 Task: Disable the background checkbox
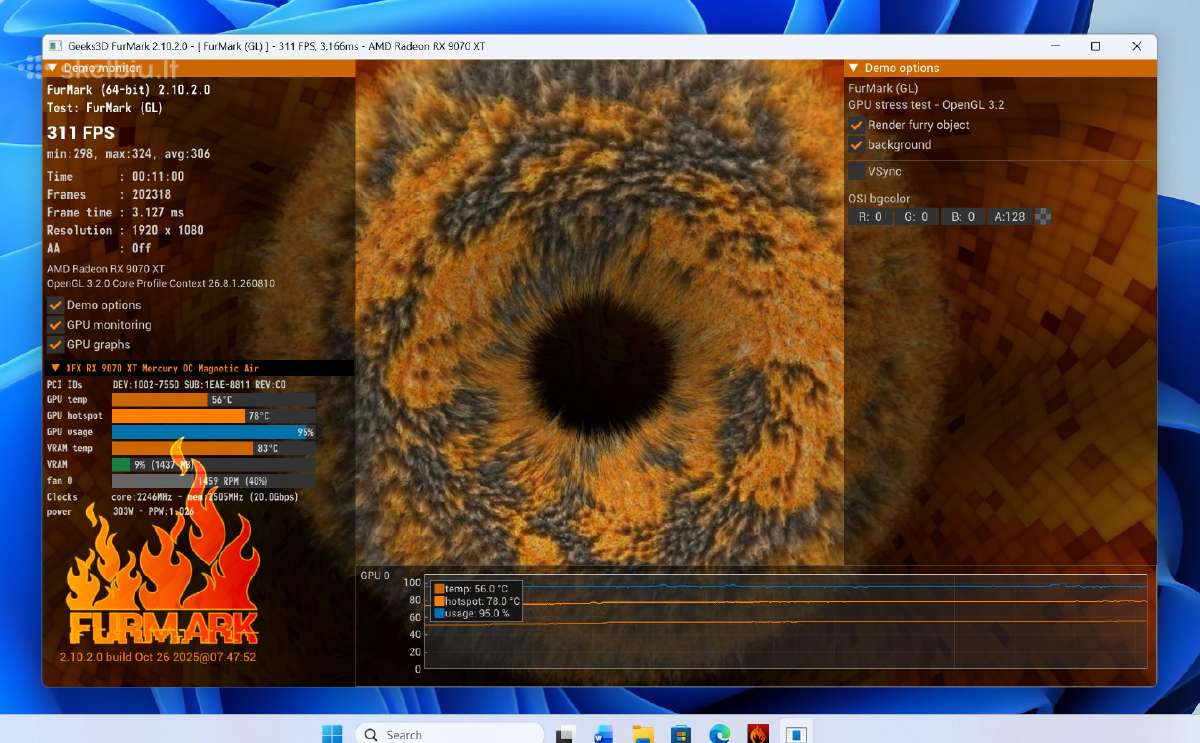pyautogui.click(x=857, y=145)
